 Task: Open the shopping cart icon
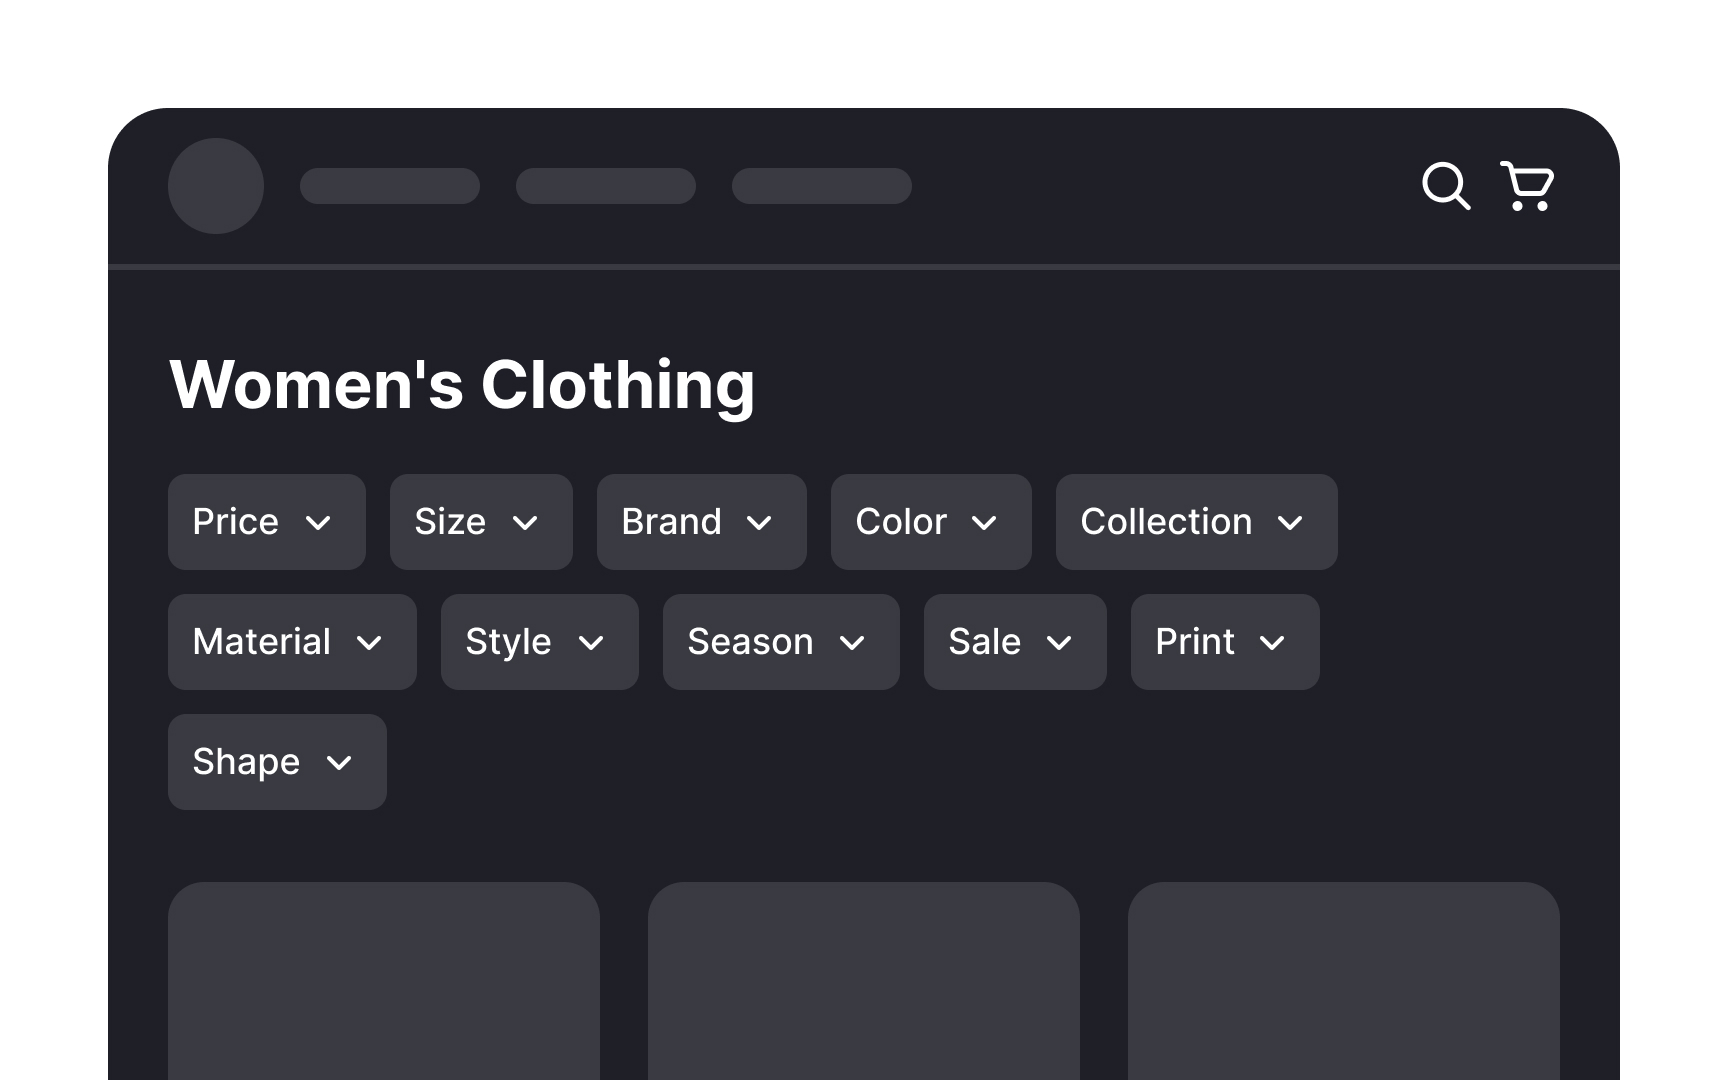coord(1527,186)
